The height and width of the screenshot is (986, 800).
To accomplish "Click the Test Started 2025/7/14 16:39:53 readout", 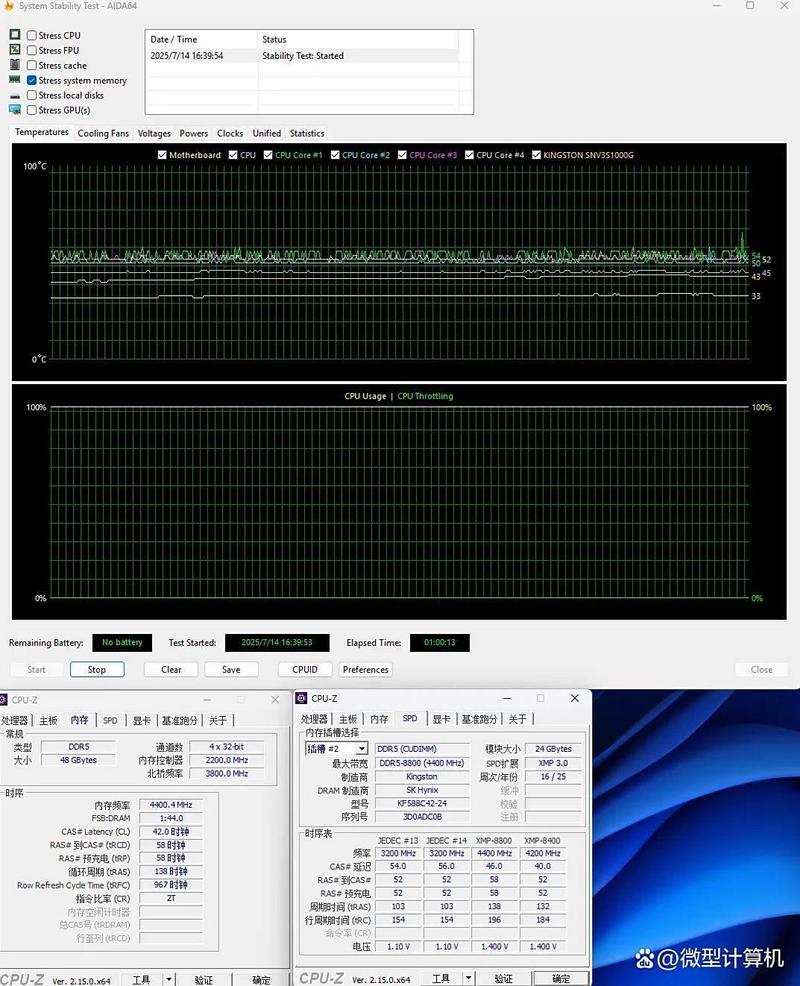I will [277, 643].
